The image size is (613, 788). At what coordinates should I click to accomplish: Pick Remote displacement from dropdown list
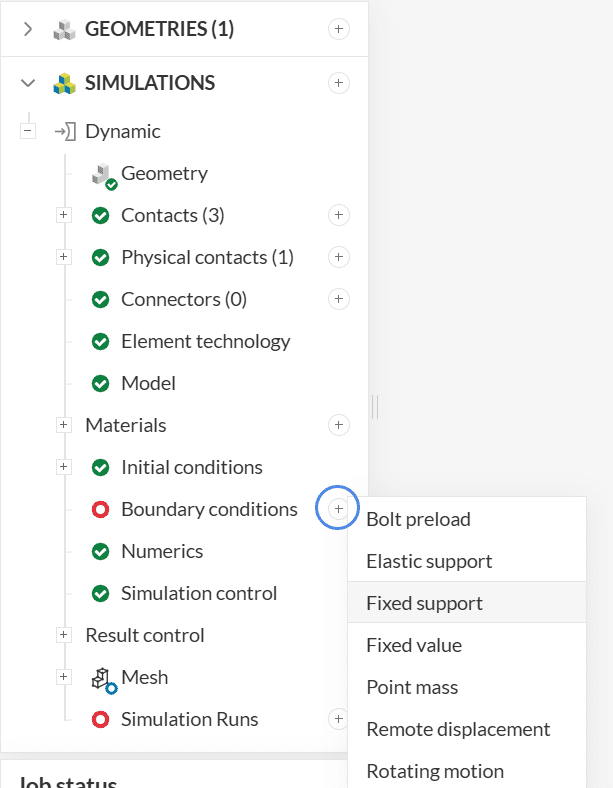click(458, 729)
